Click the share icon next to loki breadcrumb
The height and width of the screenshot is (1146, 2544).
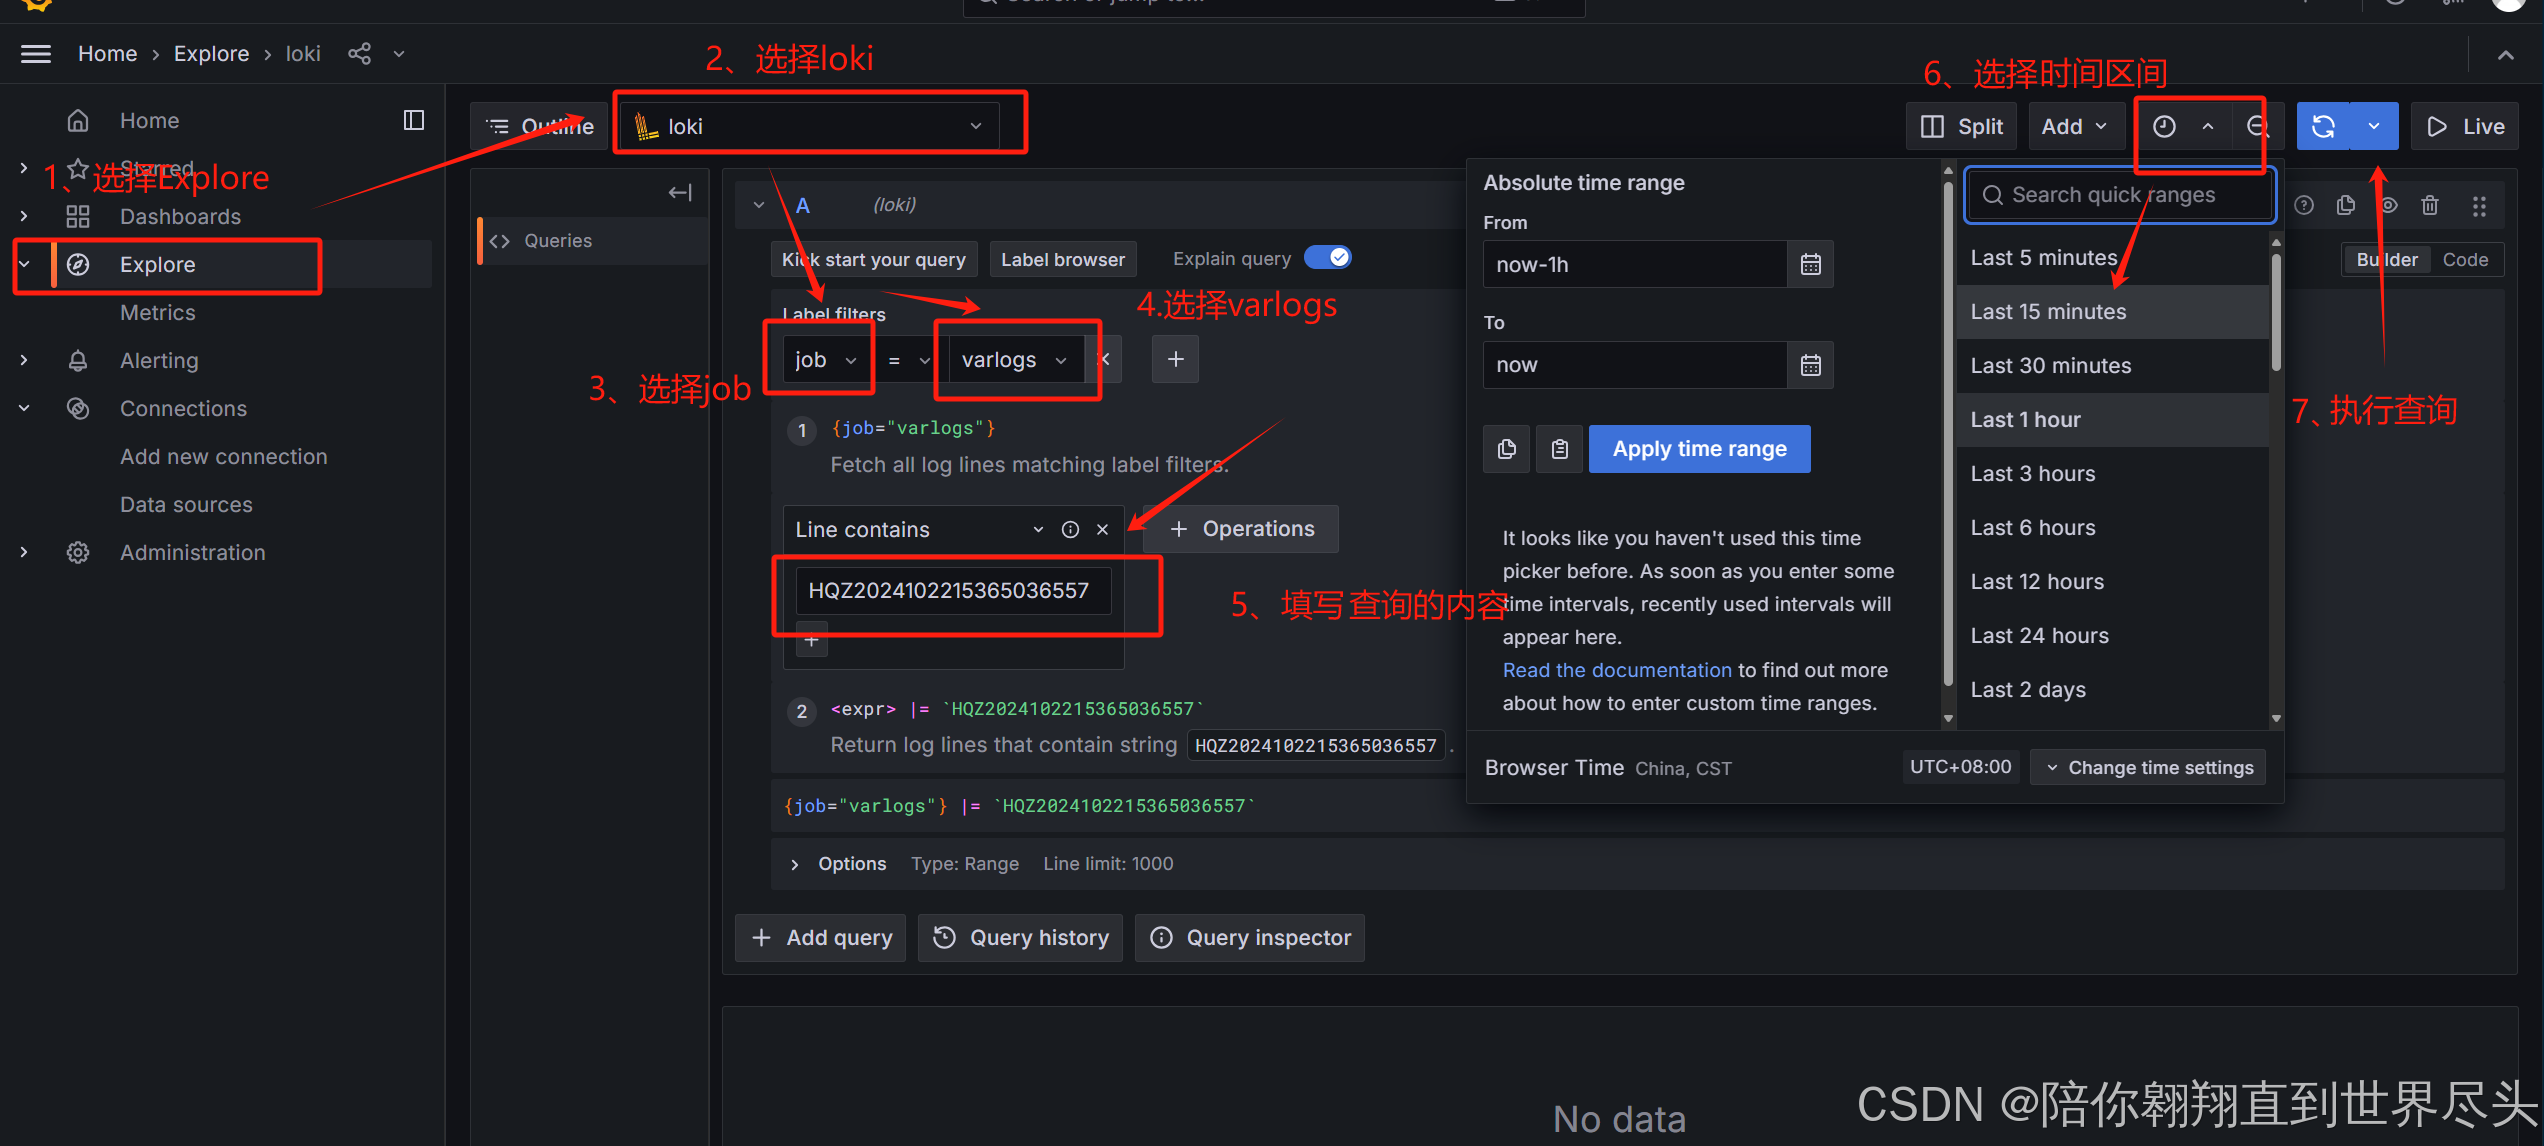point(359,54)
